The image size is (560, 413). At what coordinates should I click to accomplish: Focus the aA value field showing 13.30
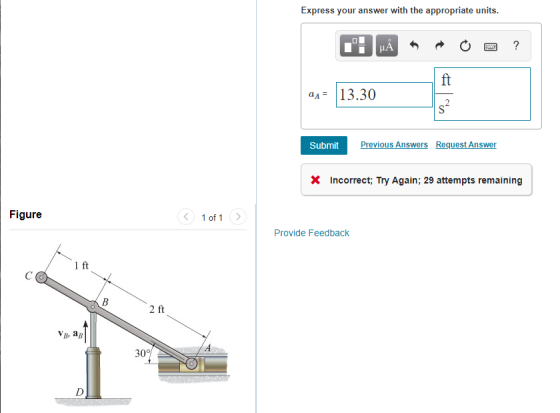pos(384,95)
